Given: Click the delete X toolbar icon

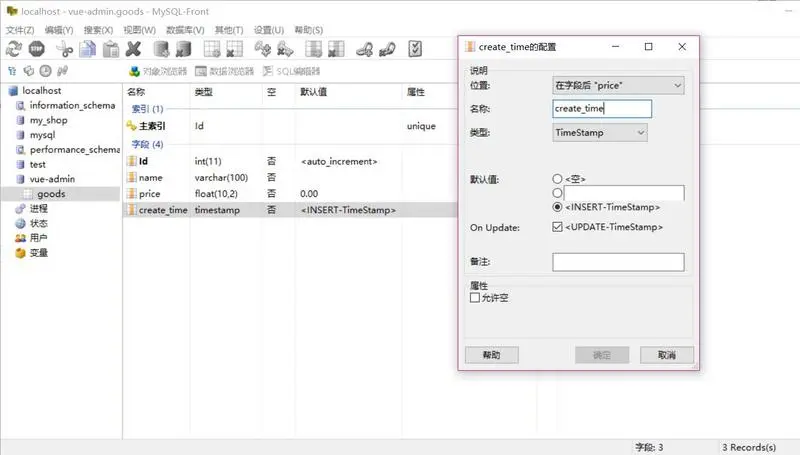Looking at the screenshot, I should (133, 49).
